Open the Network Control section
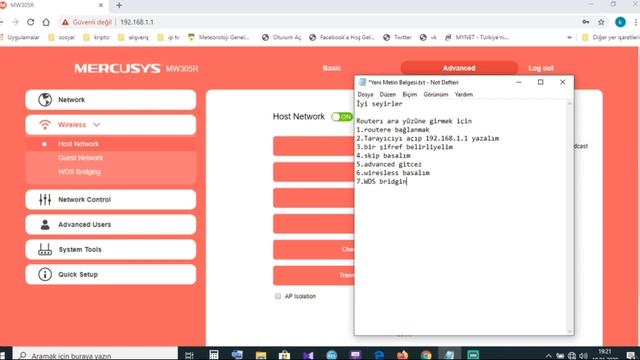The width and height of the screenshot is (640, 360). pos(111,200)
